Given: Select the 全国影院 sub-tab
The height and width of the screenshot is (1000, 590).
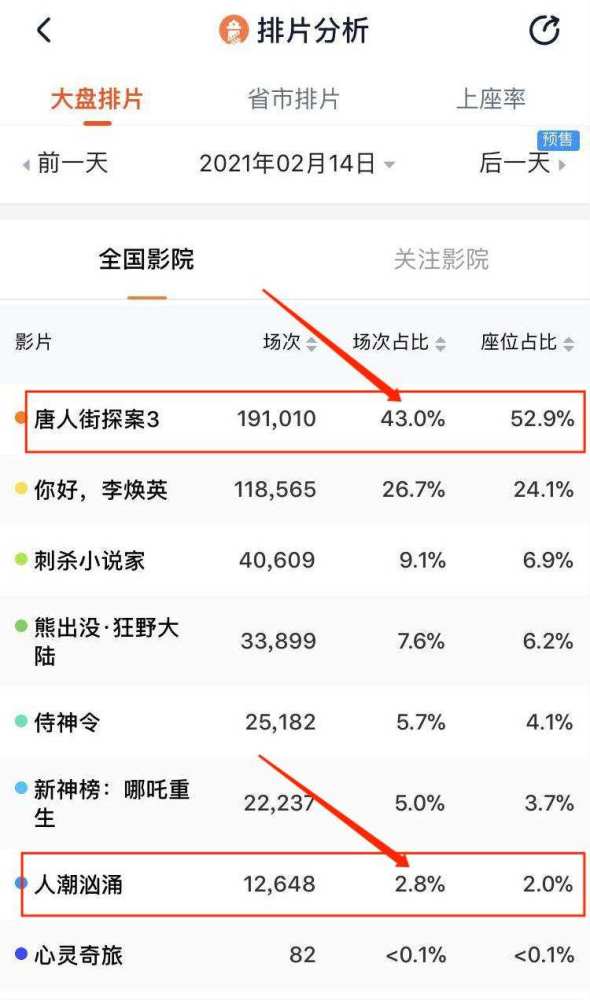Looking at the screenshot, I should [146, 259].
